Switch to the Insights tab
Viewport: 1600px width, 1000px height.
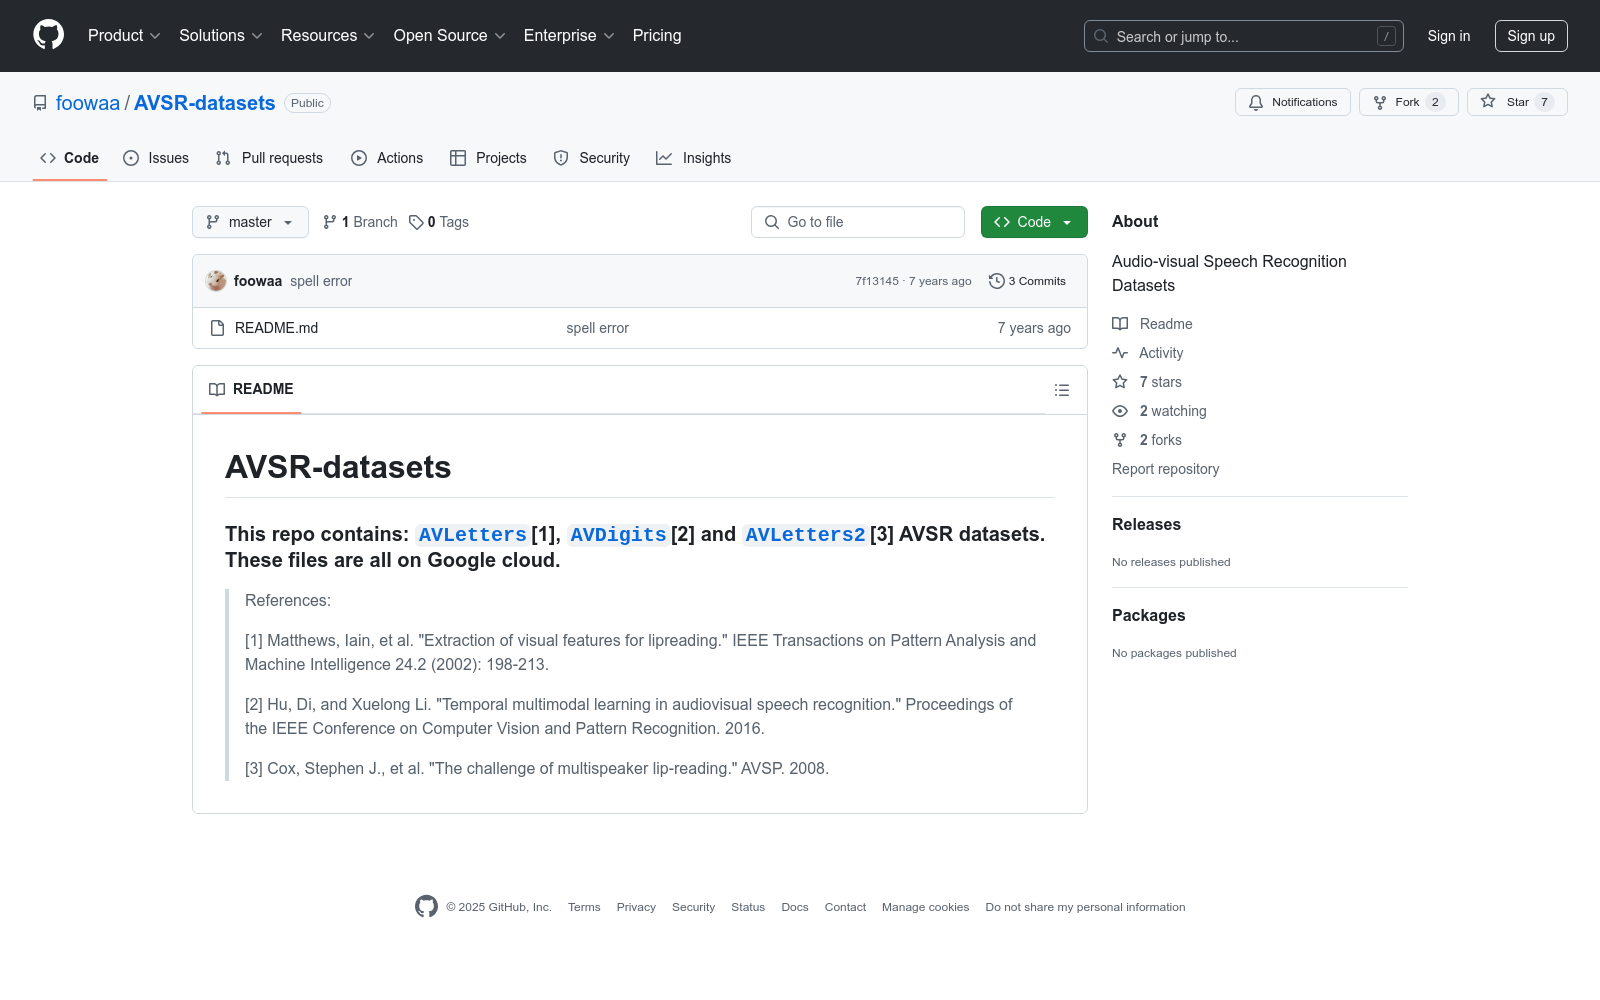coord(694,158)
